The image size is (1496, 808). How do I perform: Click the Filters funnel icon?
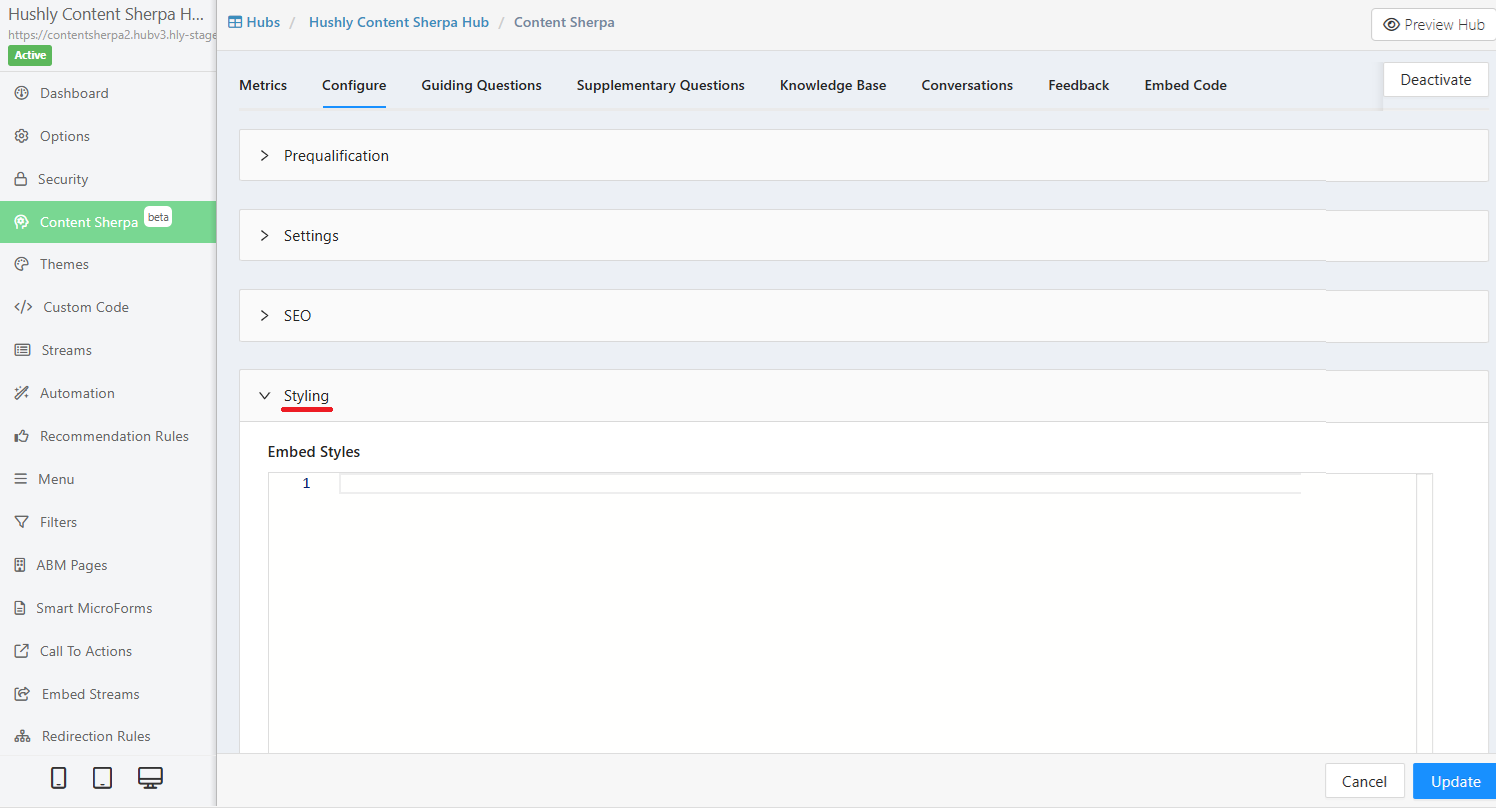(x=21, y=522)
